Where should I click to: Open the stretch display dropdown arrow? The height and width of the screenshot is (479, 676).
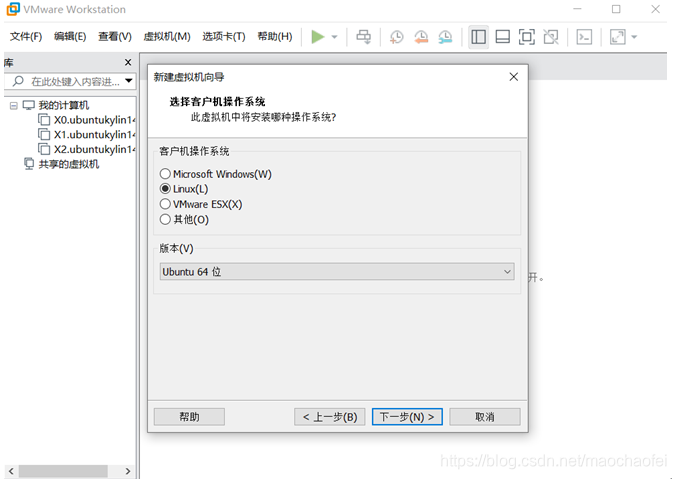[x=634, y=37]
